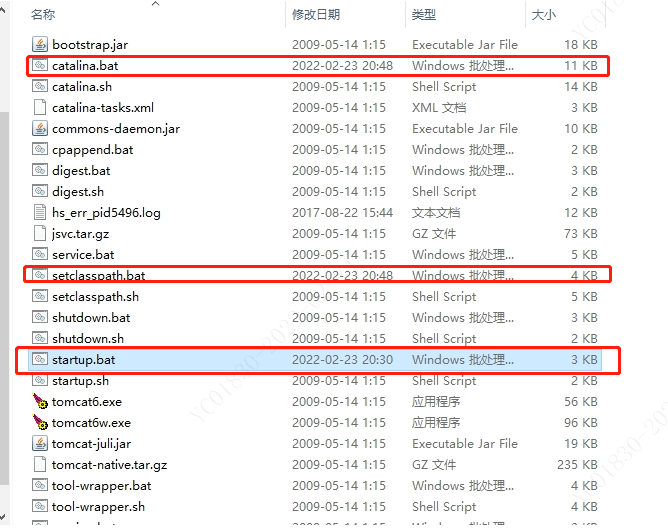This screenshot has width=668, height=529.
Task: Click file name catalina-tasks.xml
Action: (103, 108)
